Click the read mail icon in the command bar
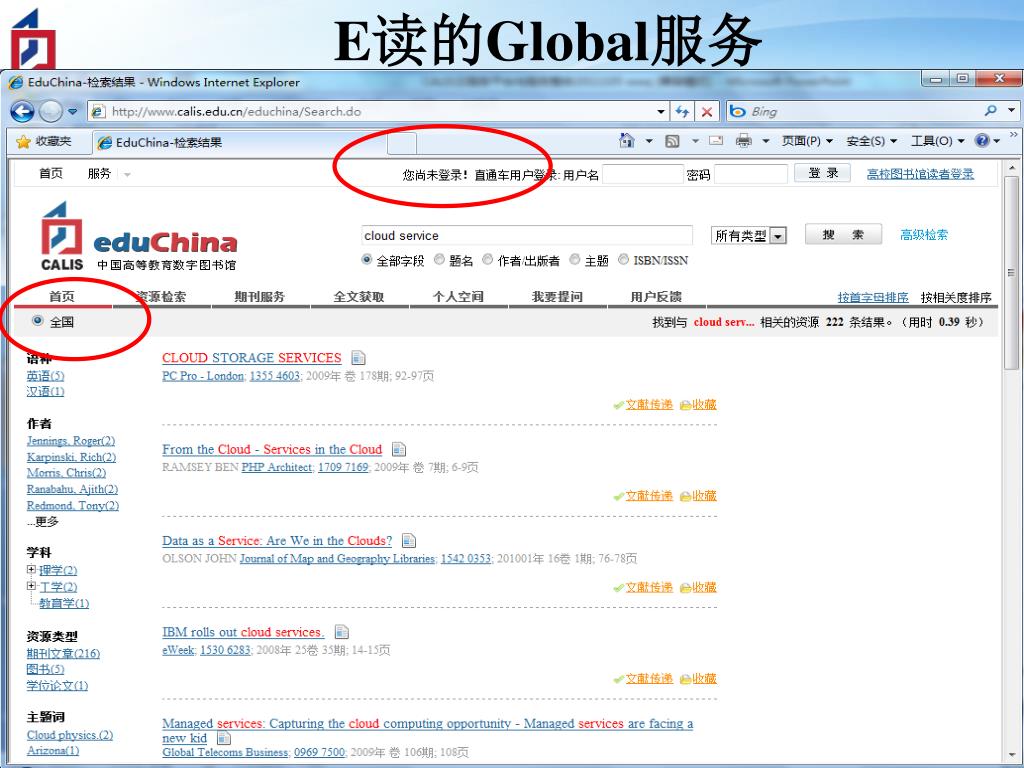The image size is (1024, 768). pyautogui.click(x=716, y=140)
